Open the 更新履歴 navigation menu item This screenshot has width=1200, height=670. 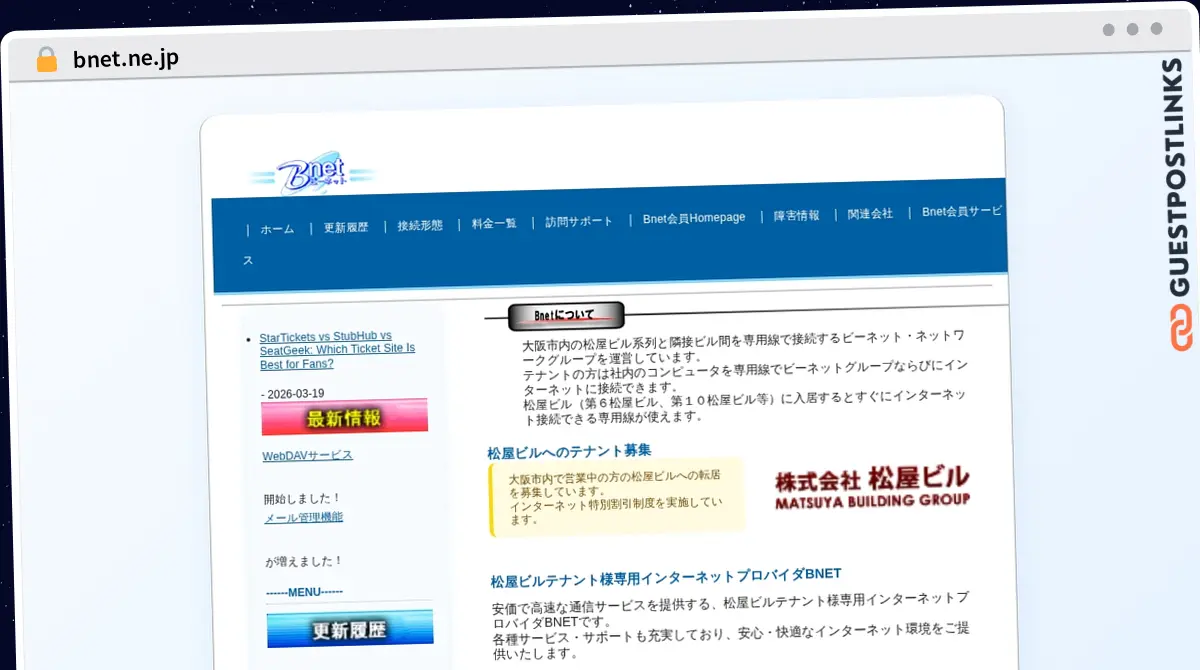pyautogui.click(x=345, y=227)
